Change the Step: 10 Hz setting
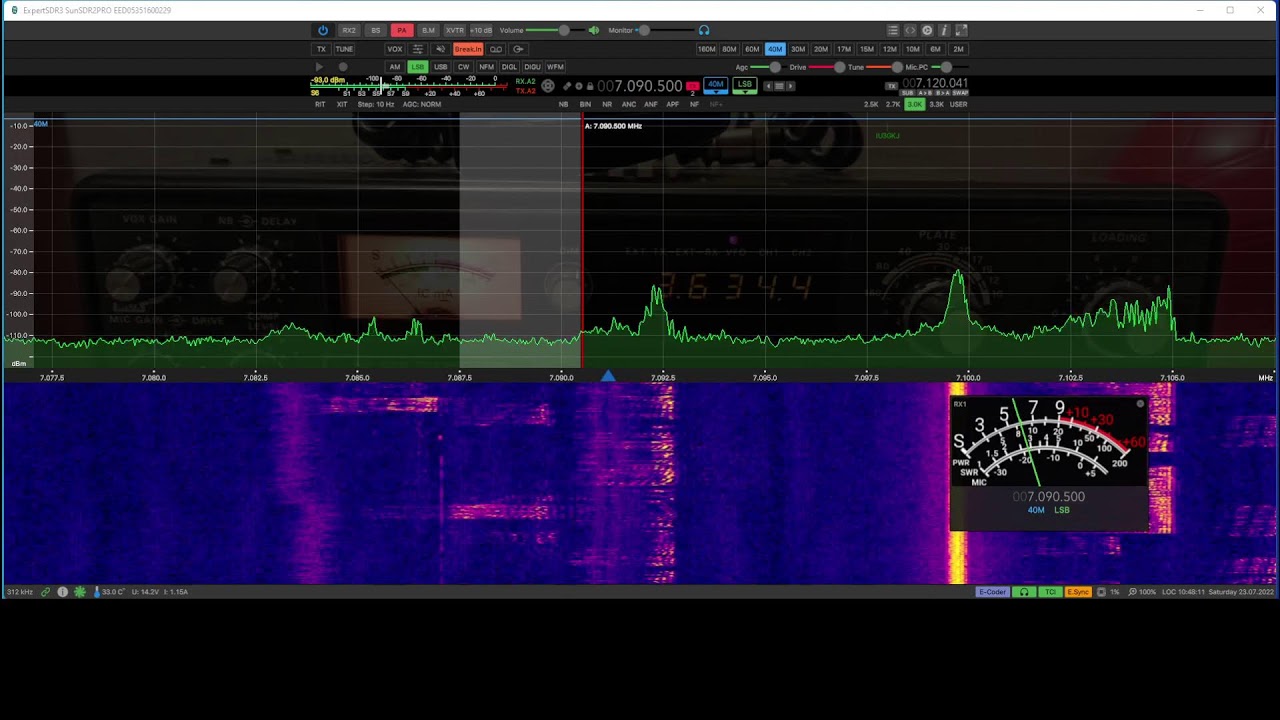Image resolution: width=1280 pixels, height=720 pixels. [376, 104]
